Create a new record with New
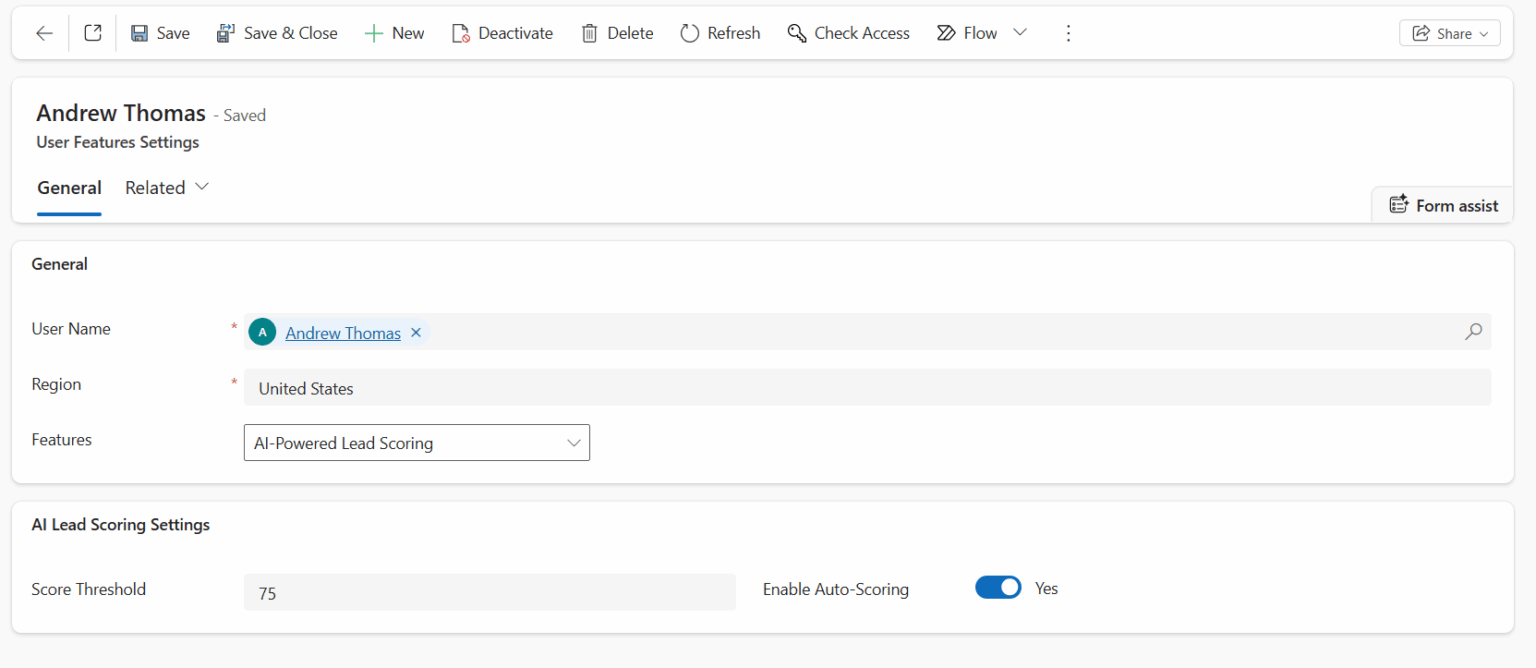This screenshot has height=668, width=1536. 394,33
